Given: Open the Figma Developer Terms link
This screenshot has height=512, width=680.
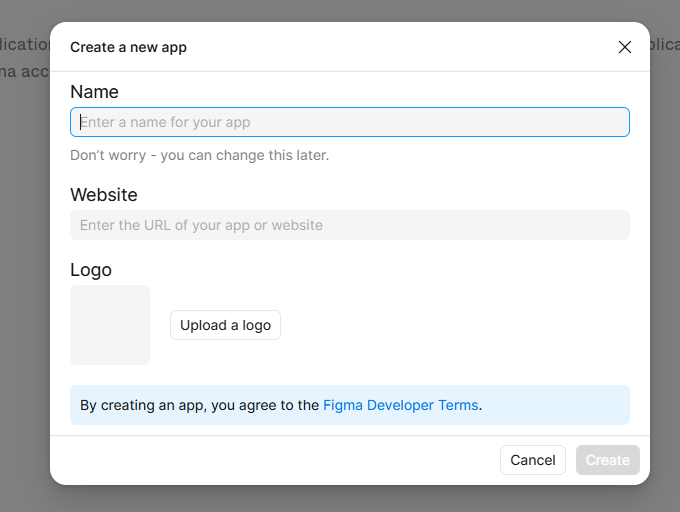Looking at the screenshot, I should point(401,405).
